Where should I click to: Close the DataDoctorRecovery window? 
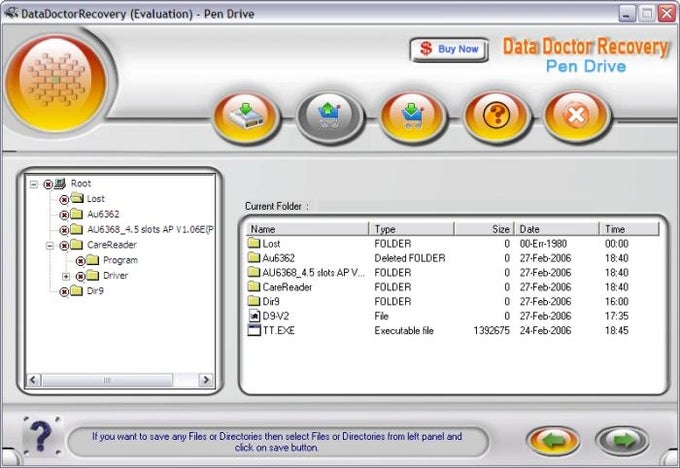[667, 14]
